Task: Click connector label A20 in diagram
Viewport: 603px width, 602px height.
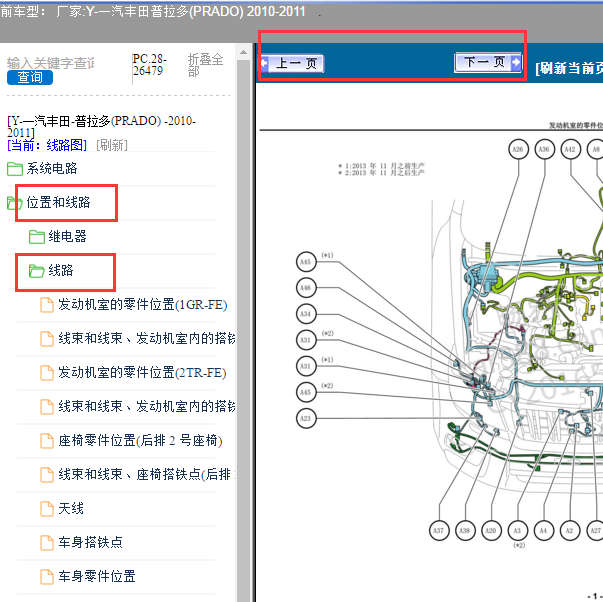Action: (491, 531)
